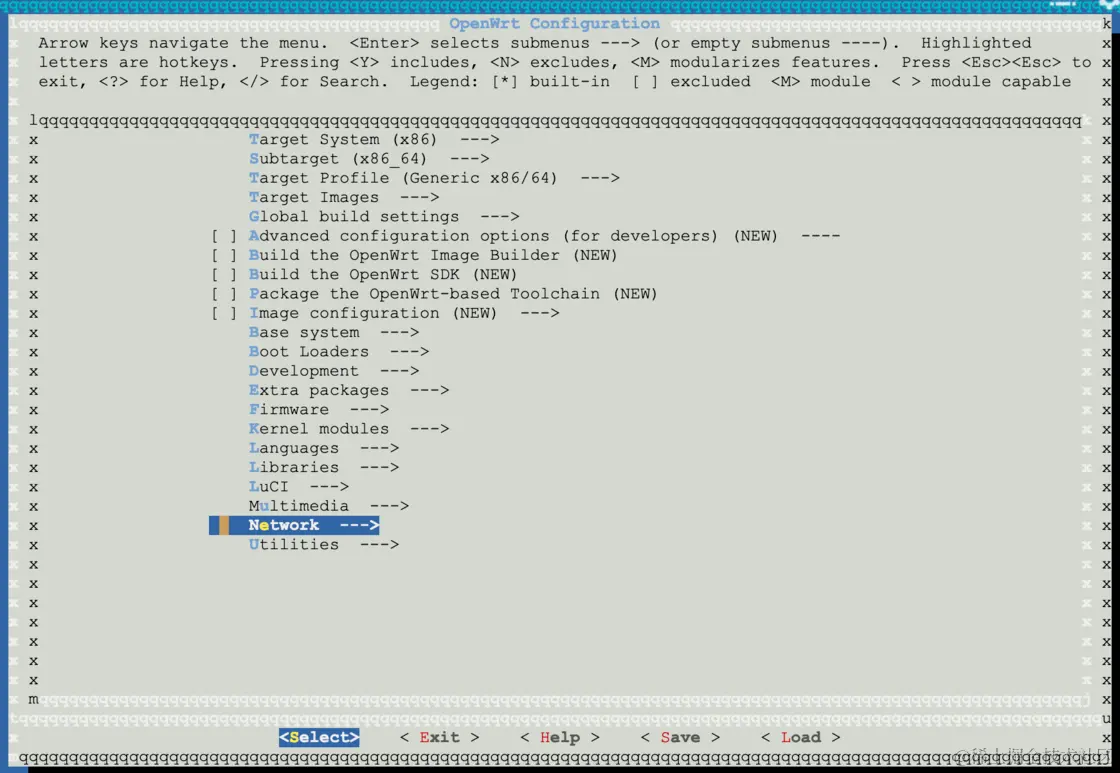Screen dimensions: 1120x773
Task: Enable Build the OpenWrt Image Builder checkbox
Action: 224,255
